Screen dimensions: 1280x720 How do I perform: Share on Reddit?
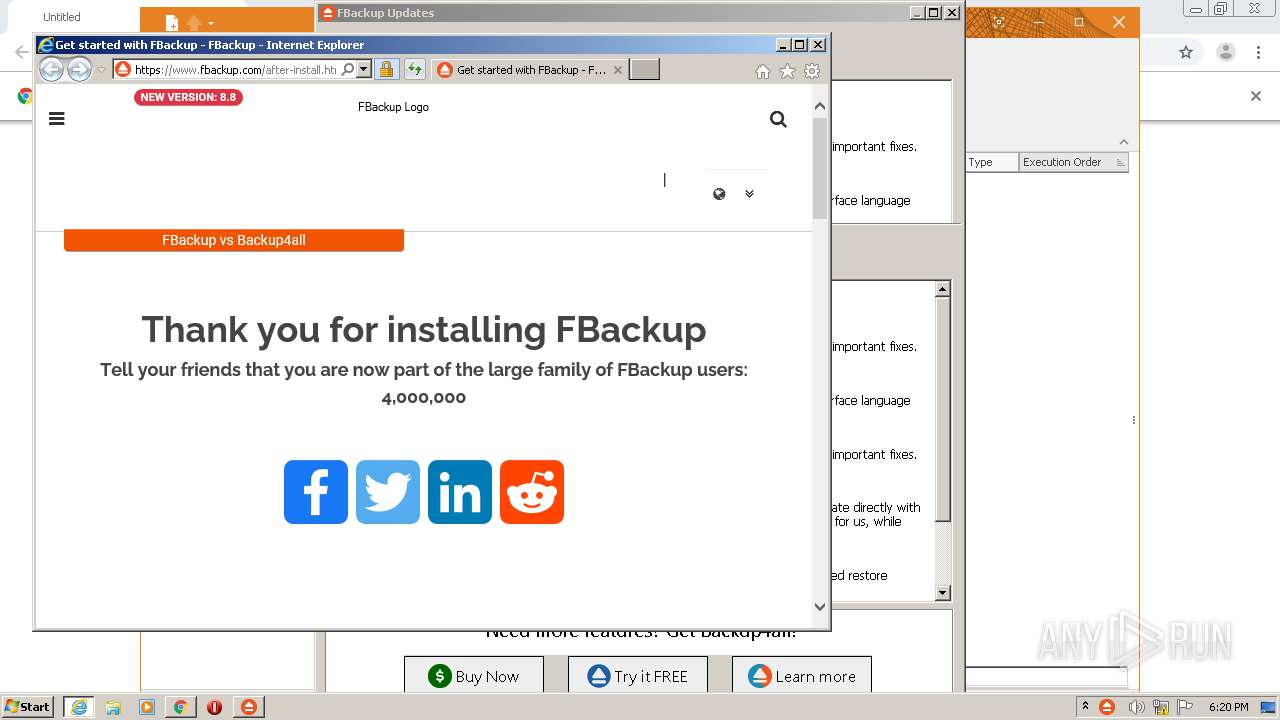(x=532, y=492)
